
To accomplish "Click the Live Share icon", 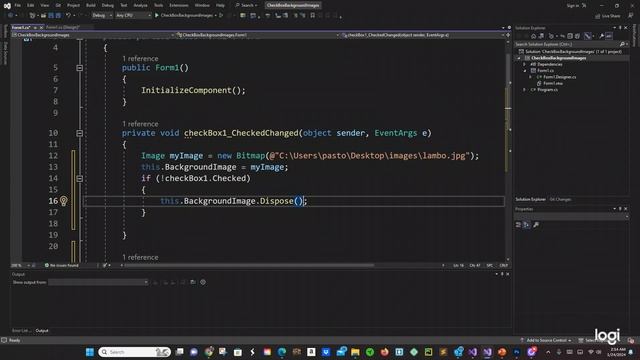I will [598, 16].
